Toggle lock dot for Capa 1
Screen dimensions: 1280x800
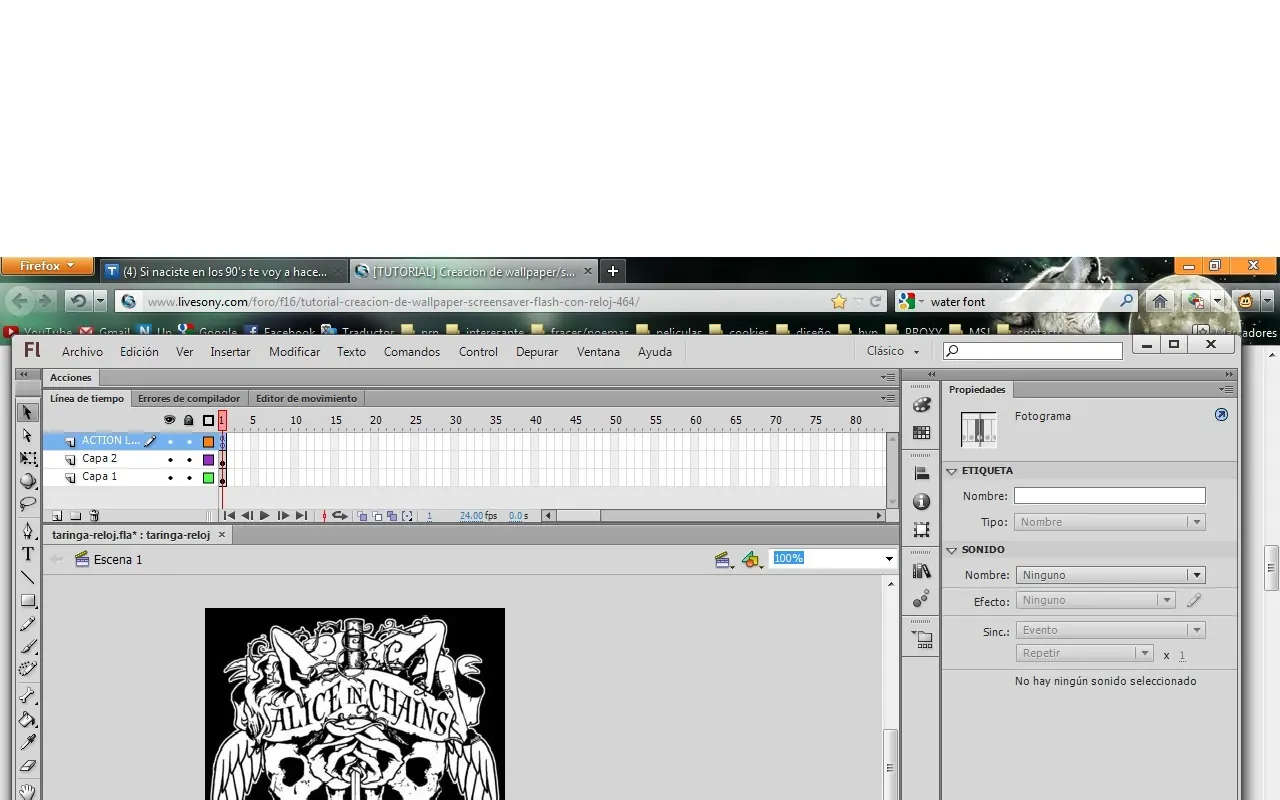click(x=189, y=478)
